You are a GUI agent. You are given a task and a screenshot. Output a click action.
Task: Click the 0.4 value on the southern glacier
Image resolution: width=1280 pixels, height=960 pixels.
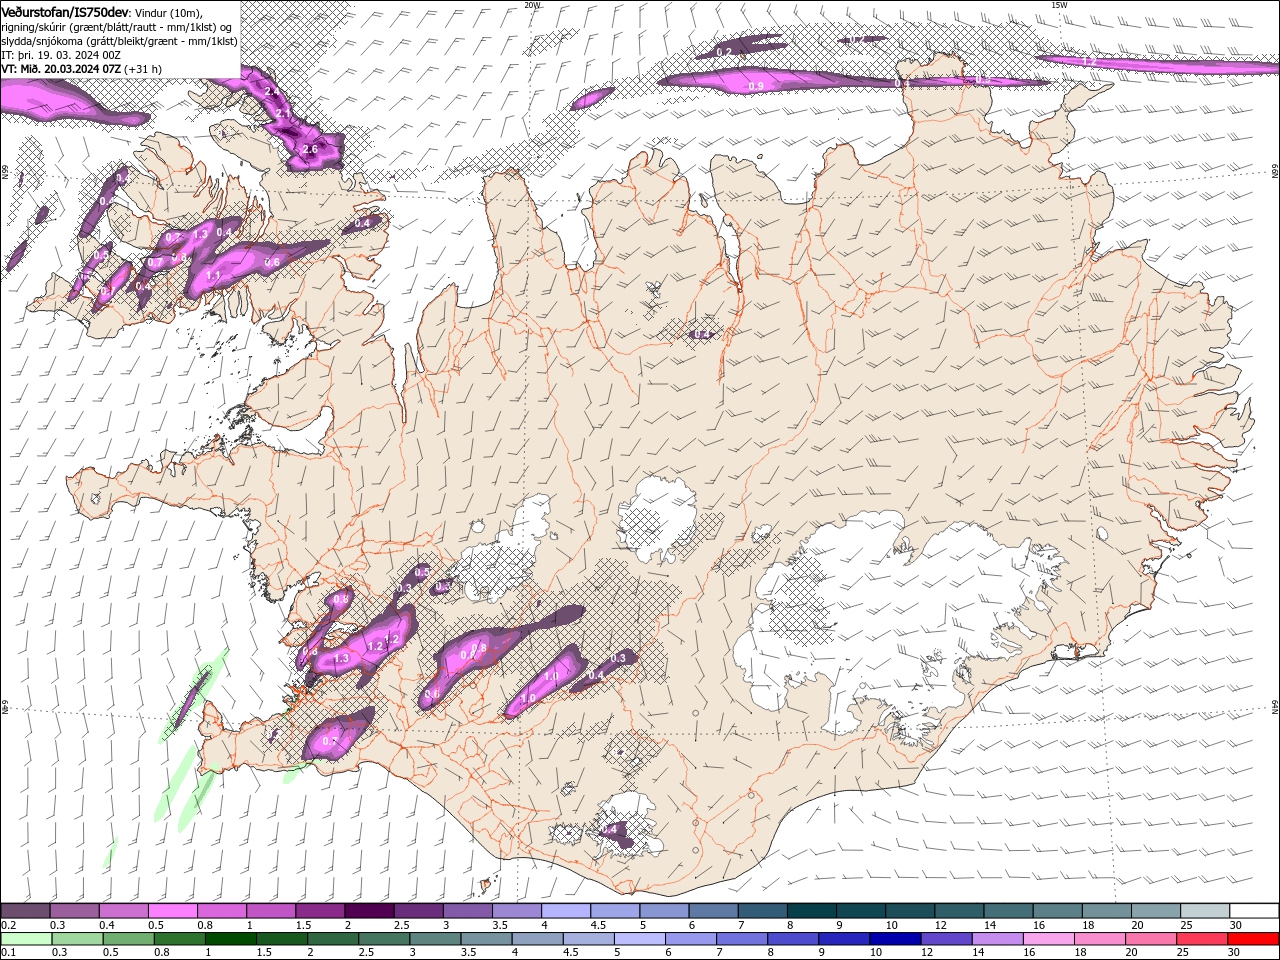pos(609,830)
